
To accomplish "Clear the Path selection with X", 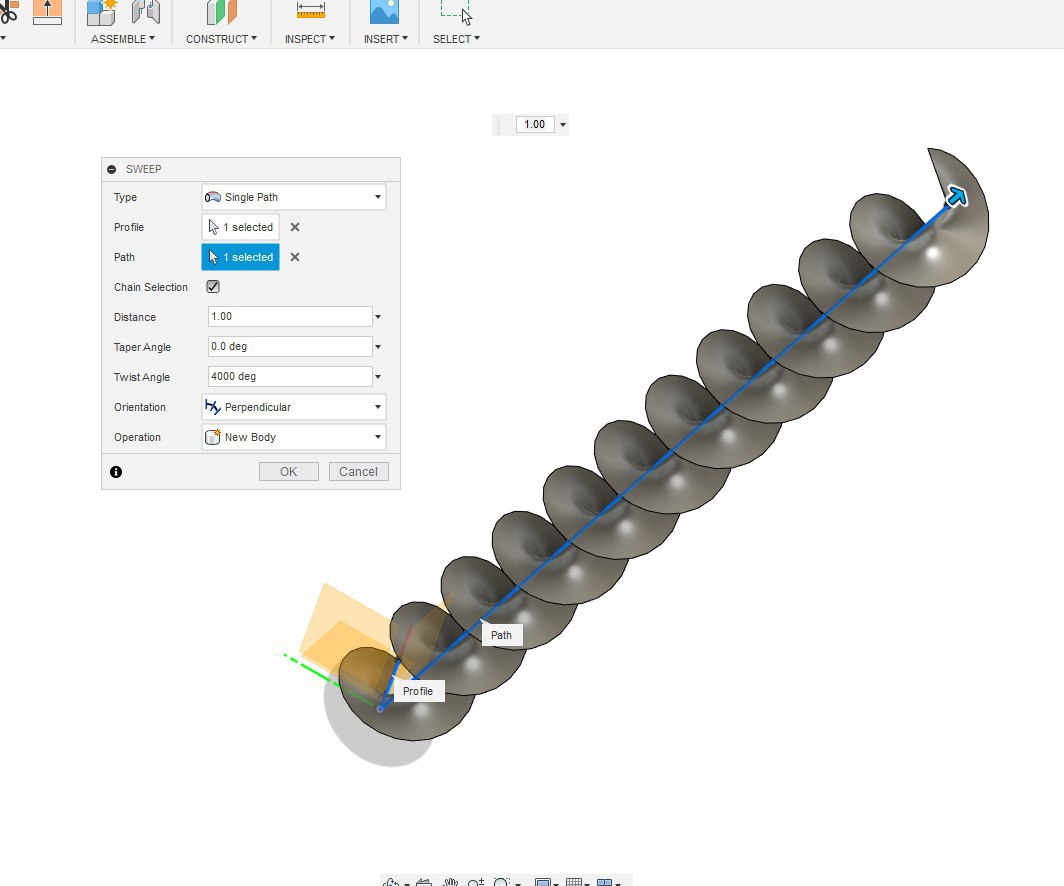I will click(294, 257).
